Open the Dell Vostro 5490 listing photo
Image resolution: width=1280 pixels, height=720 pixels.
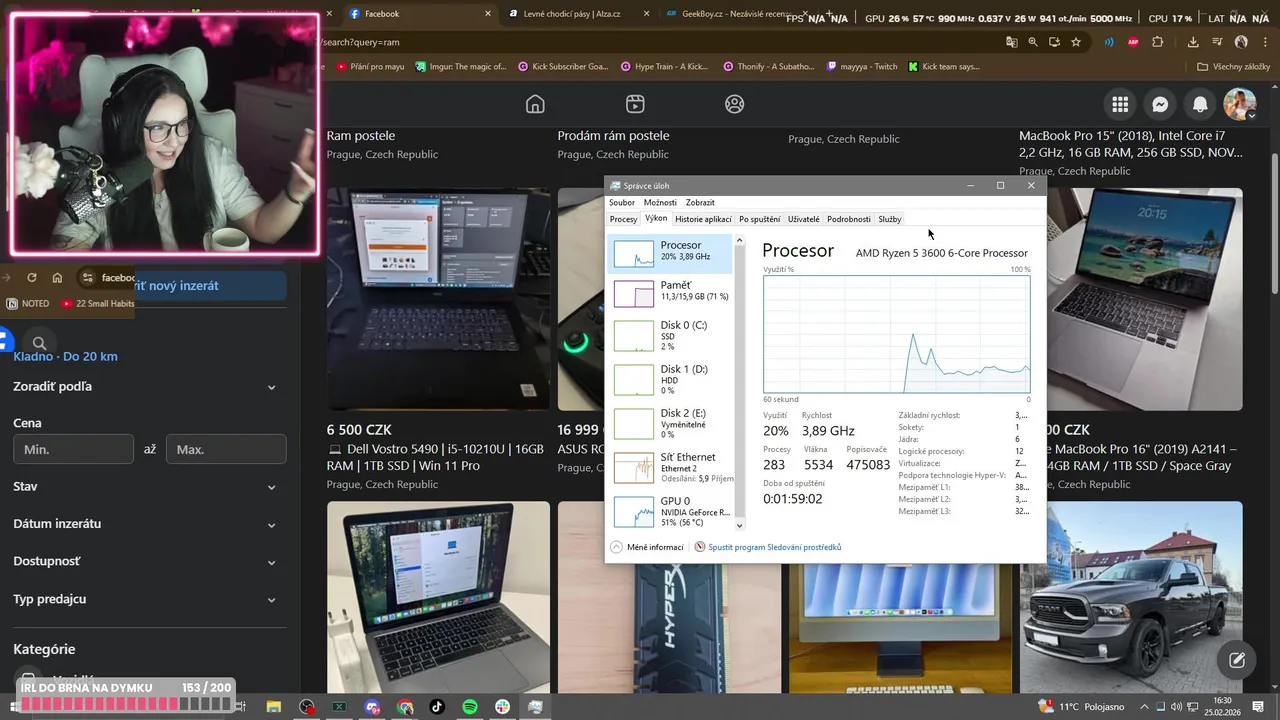[x=438, y=299]
